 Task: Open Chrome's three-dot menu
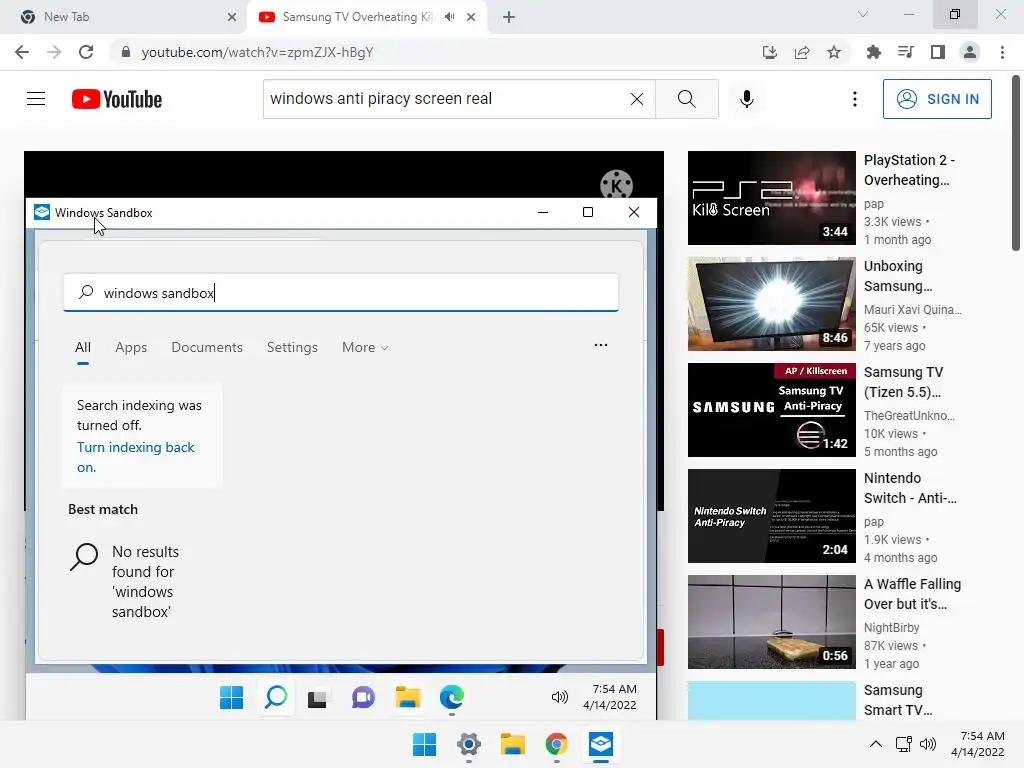(x=1002, y=52)
